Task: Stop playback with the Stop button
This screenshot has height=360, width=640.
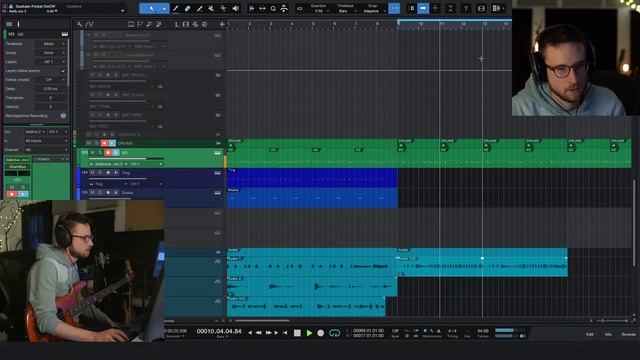Action: 297,333
